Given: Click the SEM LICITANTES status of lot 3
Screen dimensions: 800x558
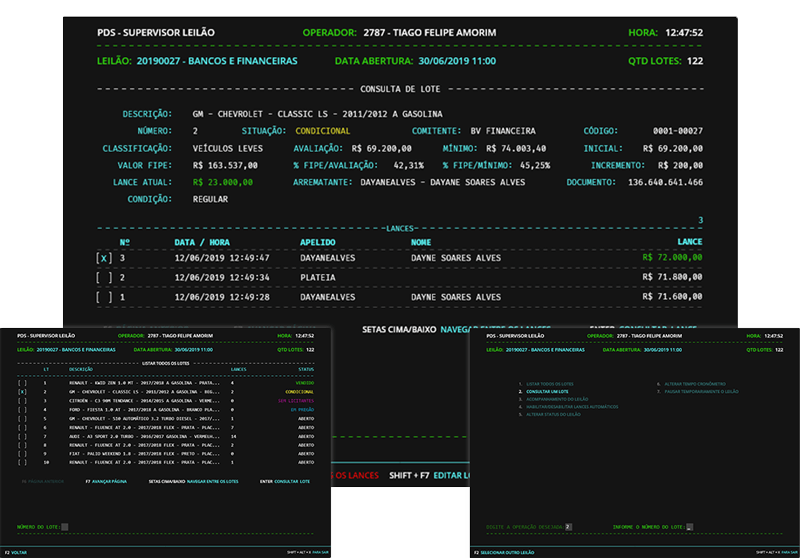Looking at the screenshot, I should pyautogui.click(x=296, y=401).
